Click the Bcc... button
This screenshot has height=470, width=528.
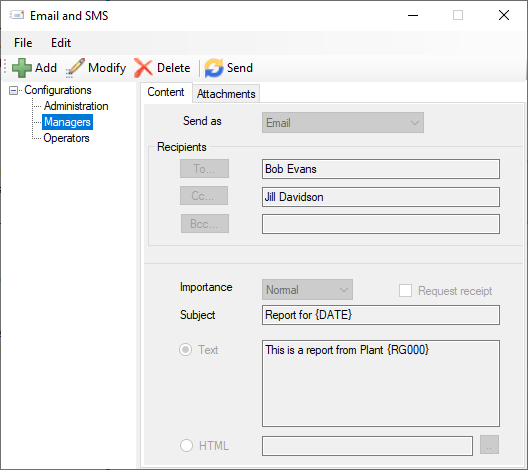[x=205, y=224]
